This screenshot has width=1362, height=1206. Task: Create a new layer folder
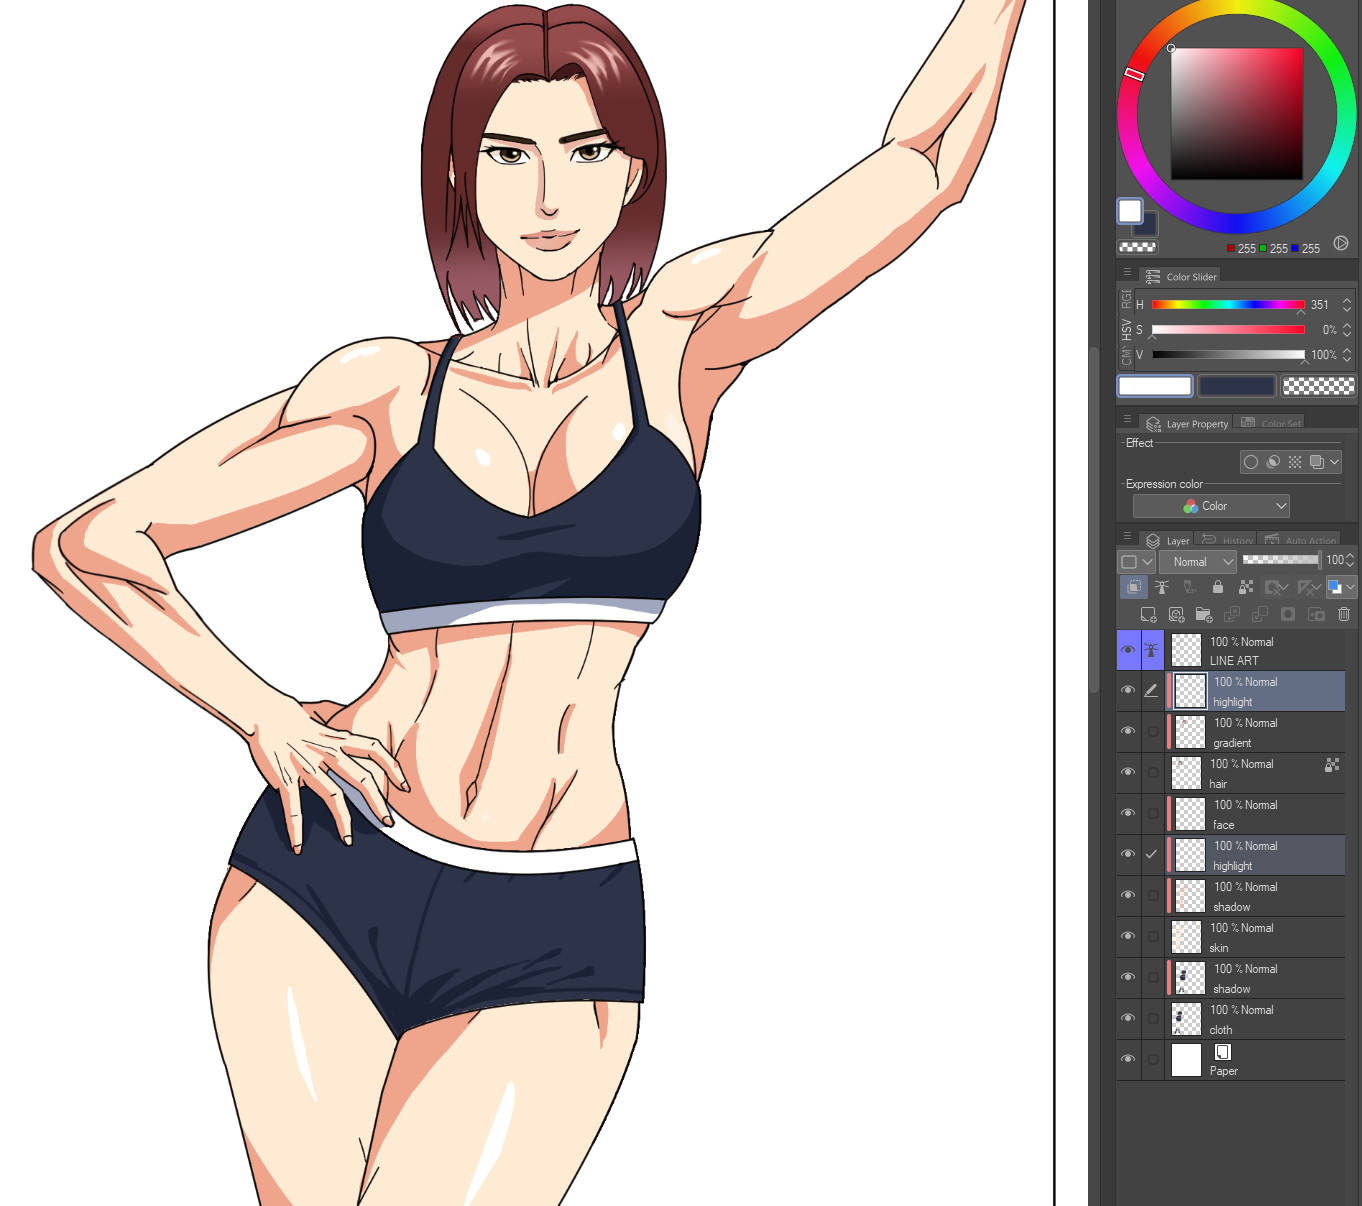coord(1204,614)
